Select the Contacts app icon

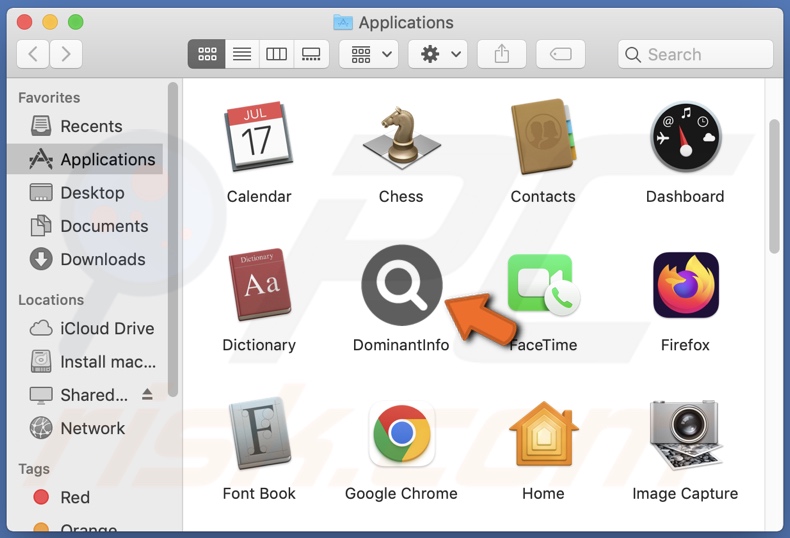click(543, 137)
